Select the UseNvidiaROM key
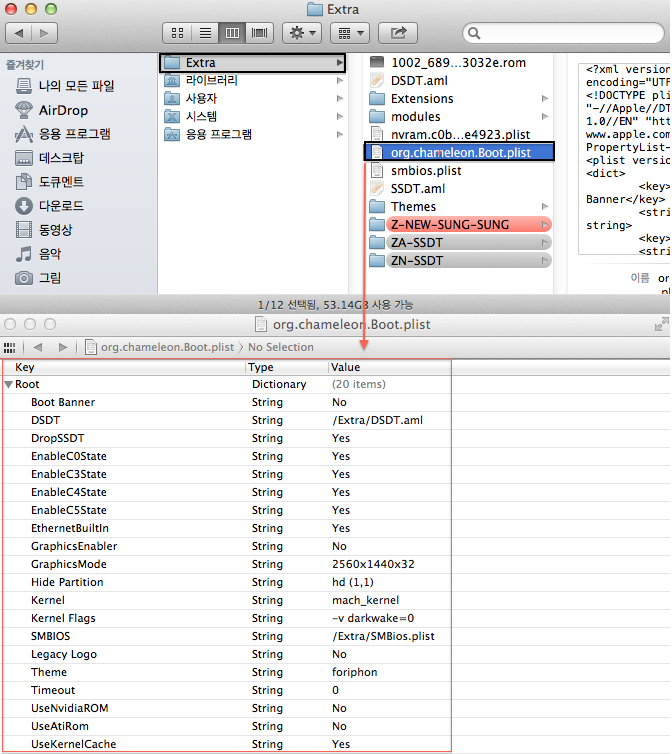Image resolution: width=672 pixels, height=754 pixels. (70, 708)
